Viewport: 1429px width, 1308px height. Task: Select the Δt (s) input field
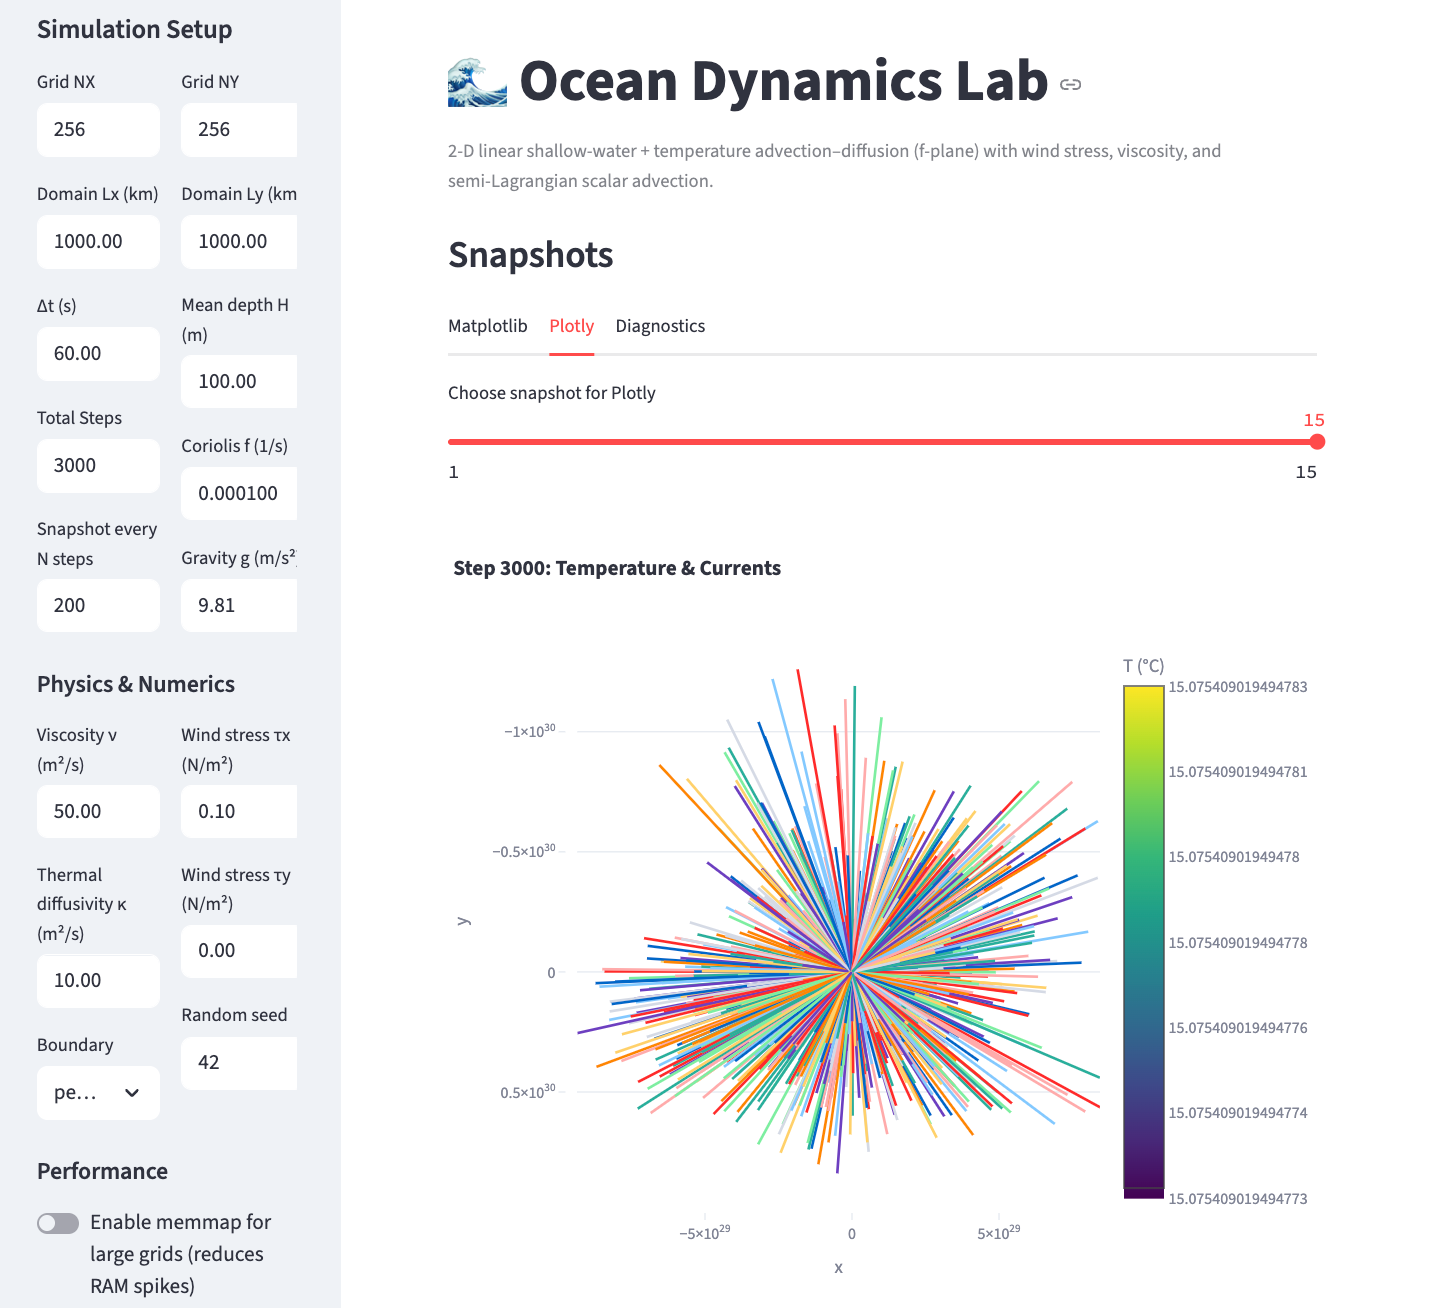point(98,354)
